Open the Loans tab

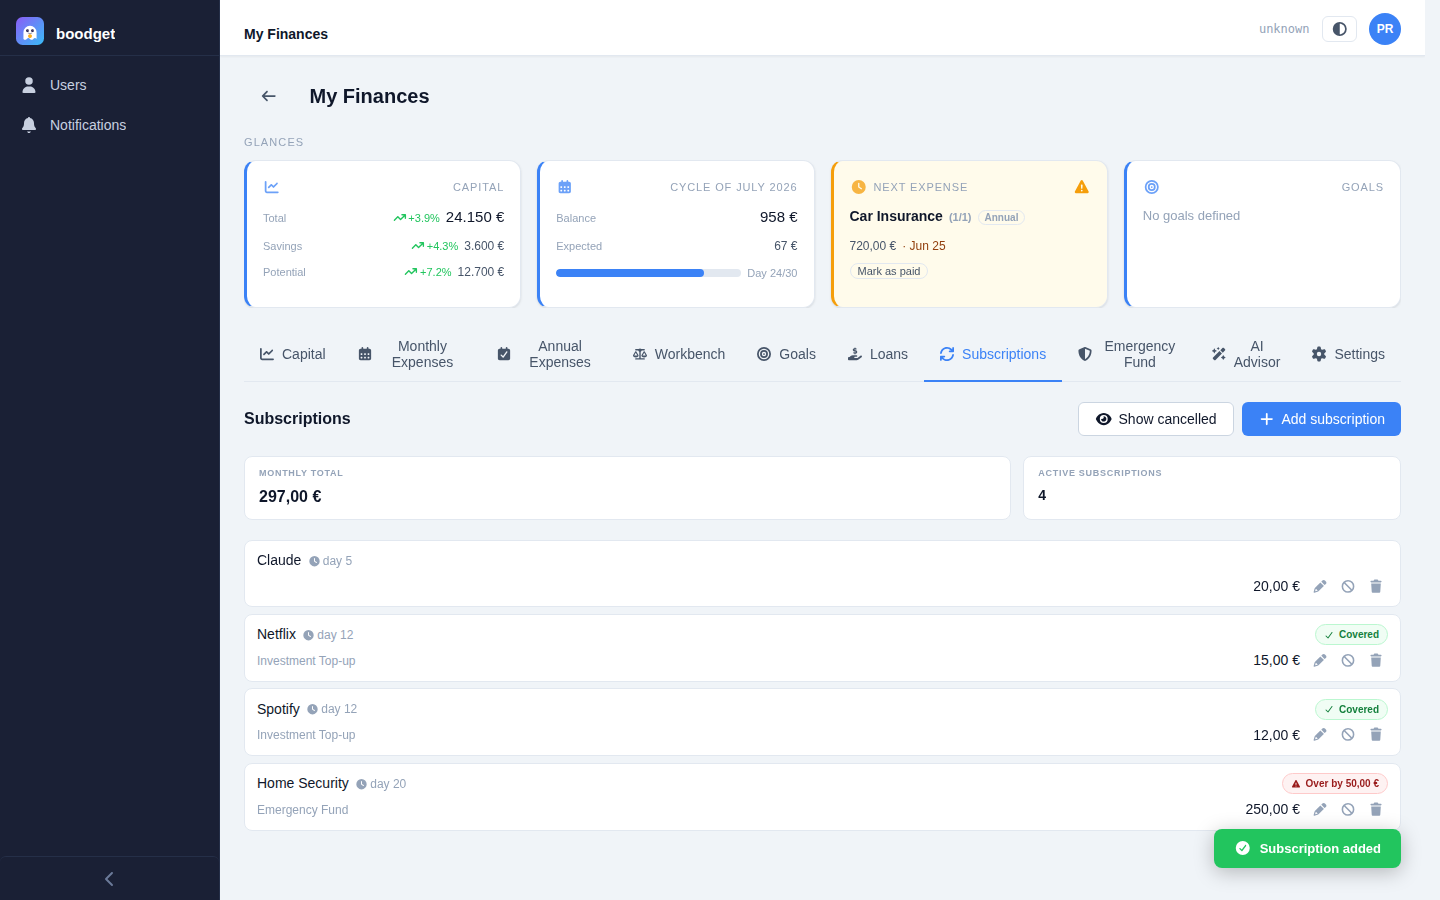point(878,354)
